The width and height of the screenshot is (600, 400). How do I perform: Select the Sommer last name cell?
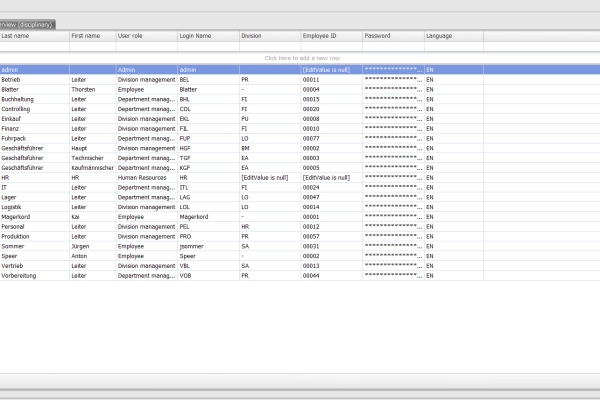pyautogui.click(x=34, y=247)
